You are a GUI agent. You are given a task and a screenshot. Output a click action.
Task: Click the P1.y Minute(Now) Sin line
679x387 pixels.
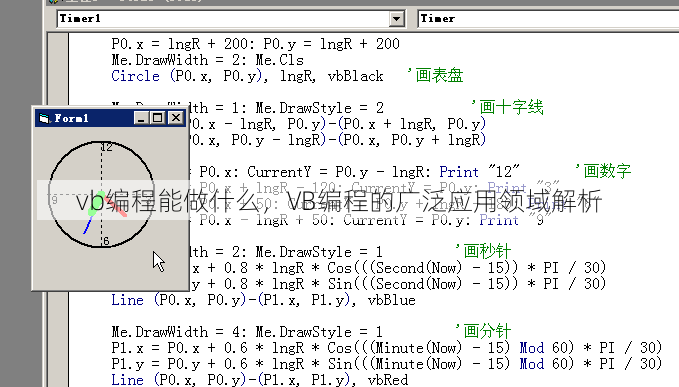coord(387,364)
